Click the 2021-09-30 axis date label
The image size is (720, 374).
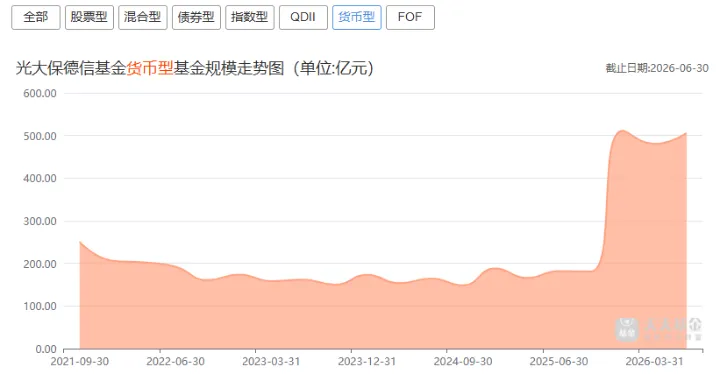coord(79,362)
